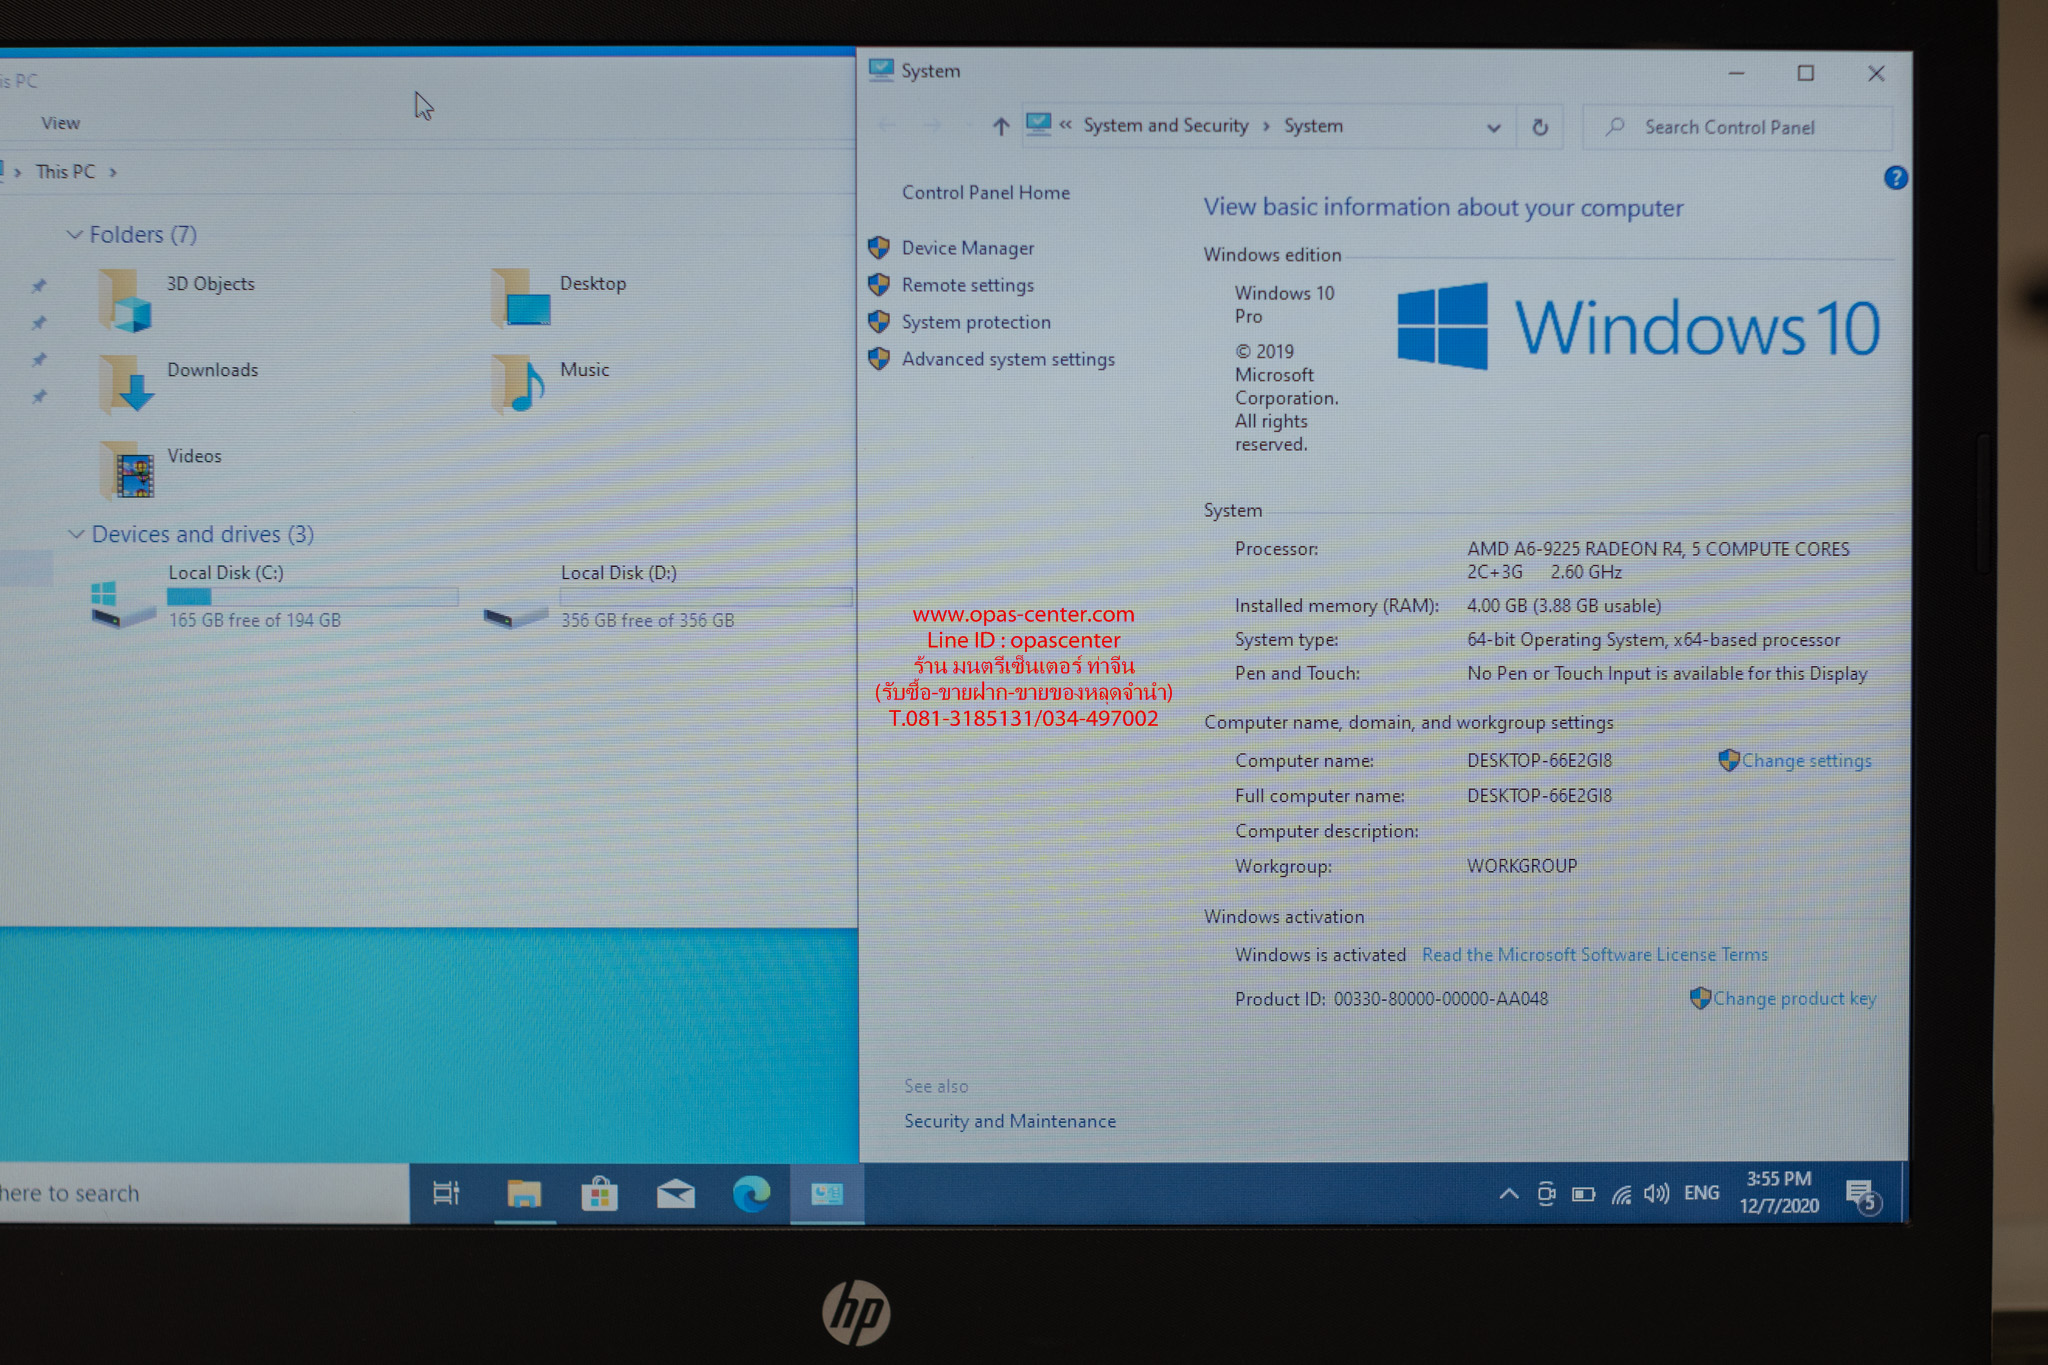Select the Videos folder icon
2048x1365 pixels.
coord(127,470)
